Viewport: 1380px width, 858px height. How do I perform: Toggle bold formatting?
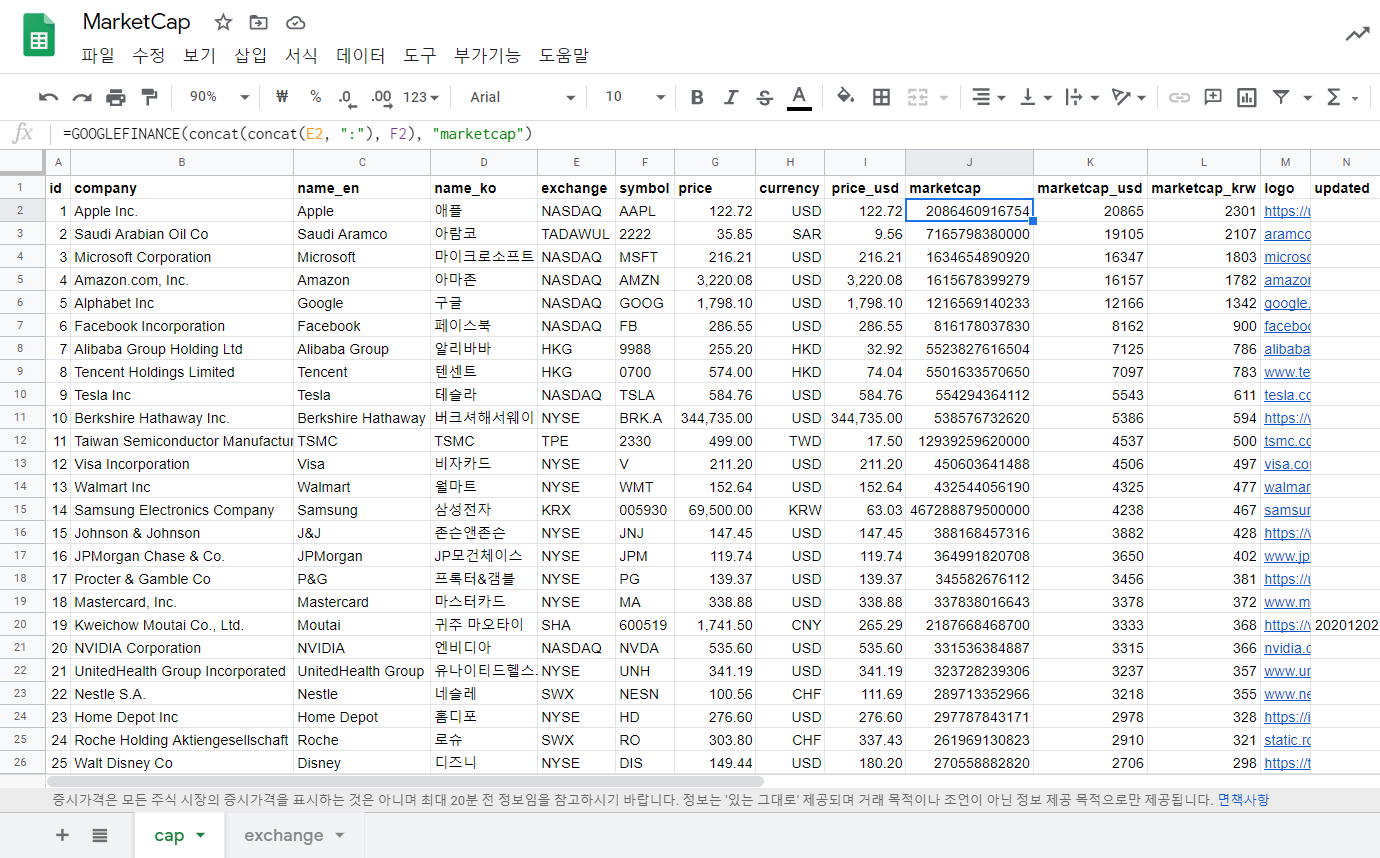click(697, 97)
